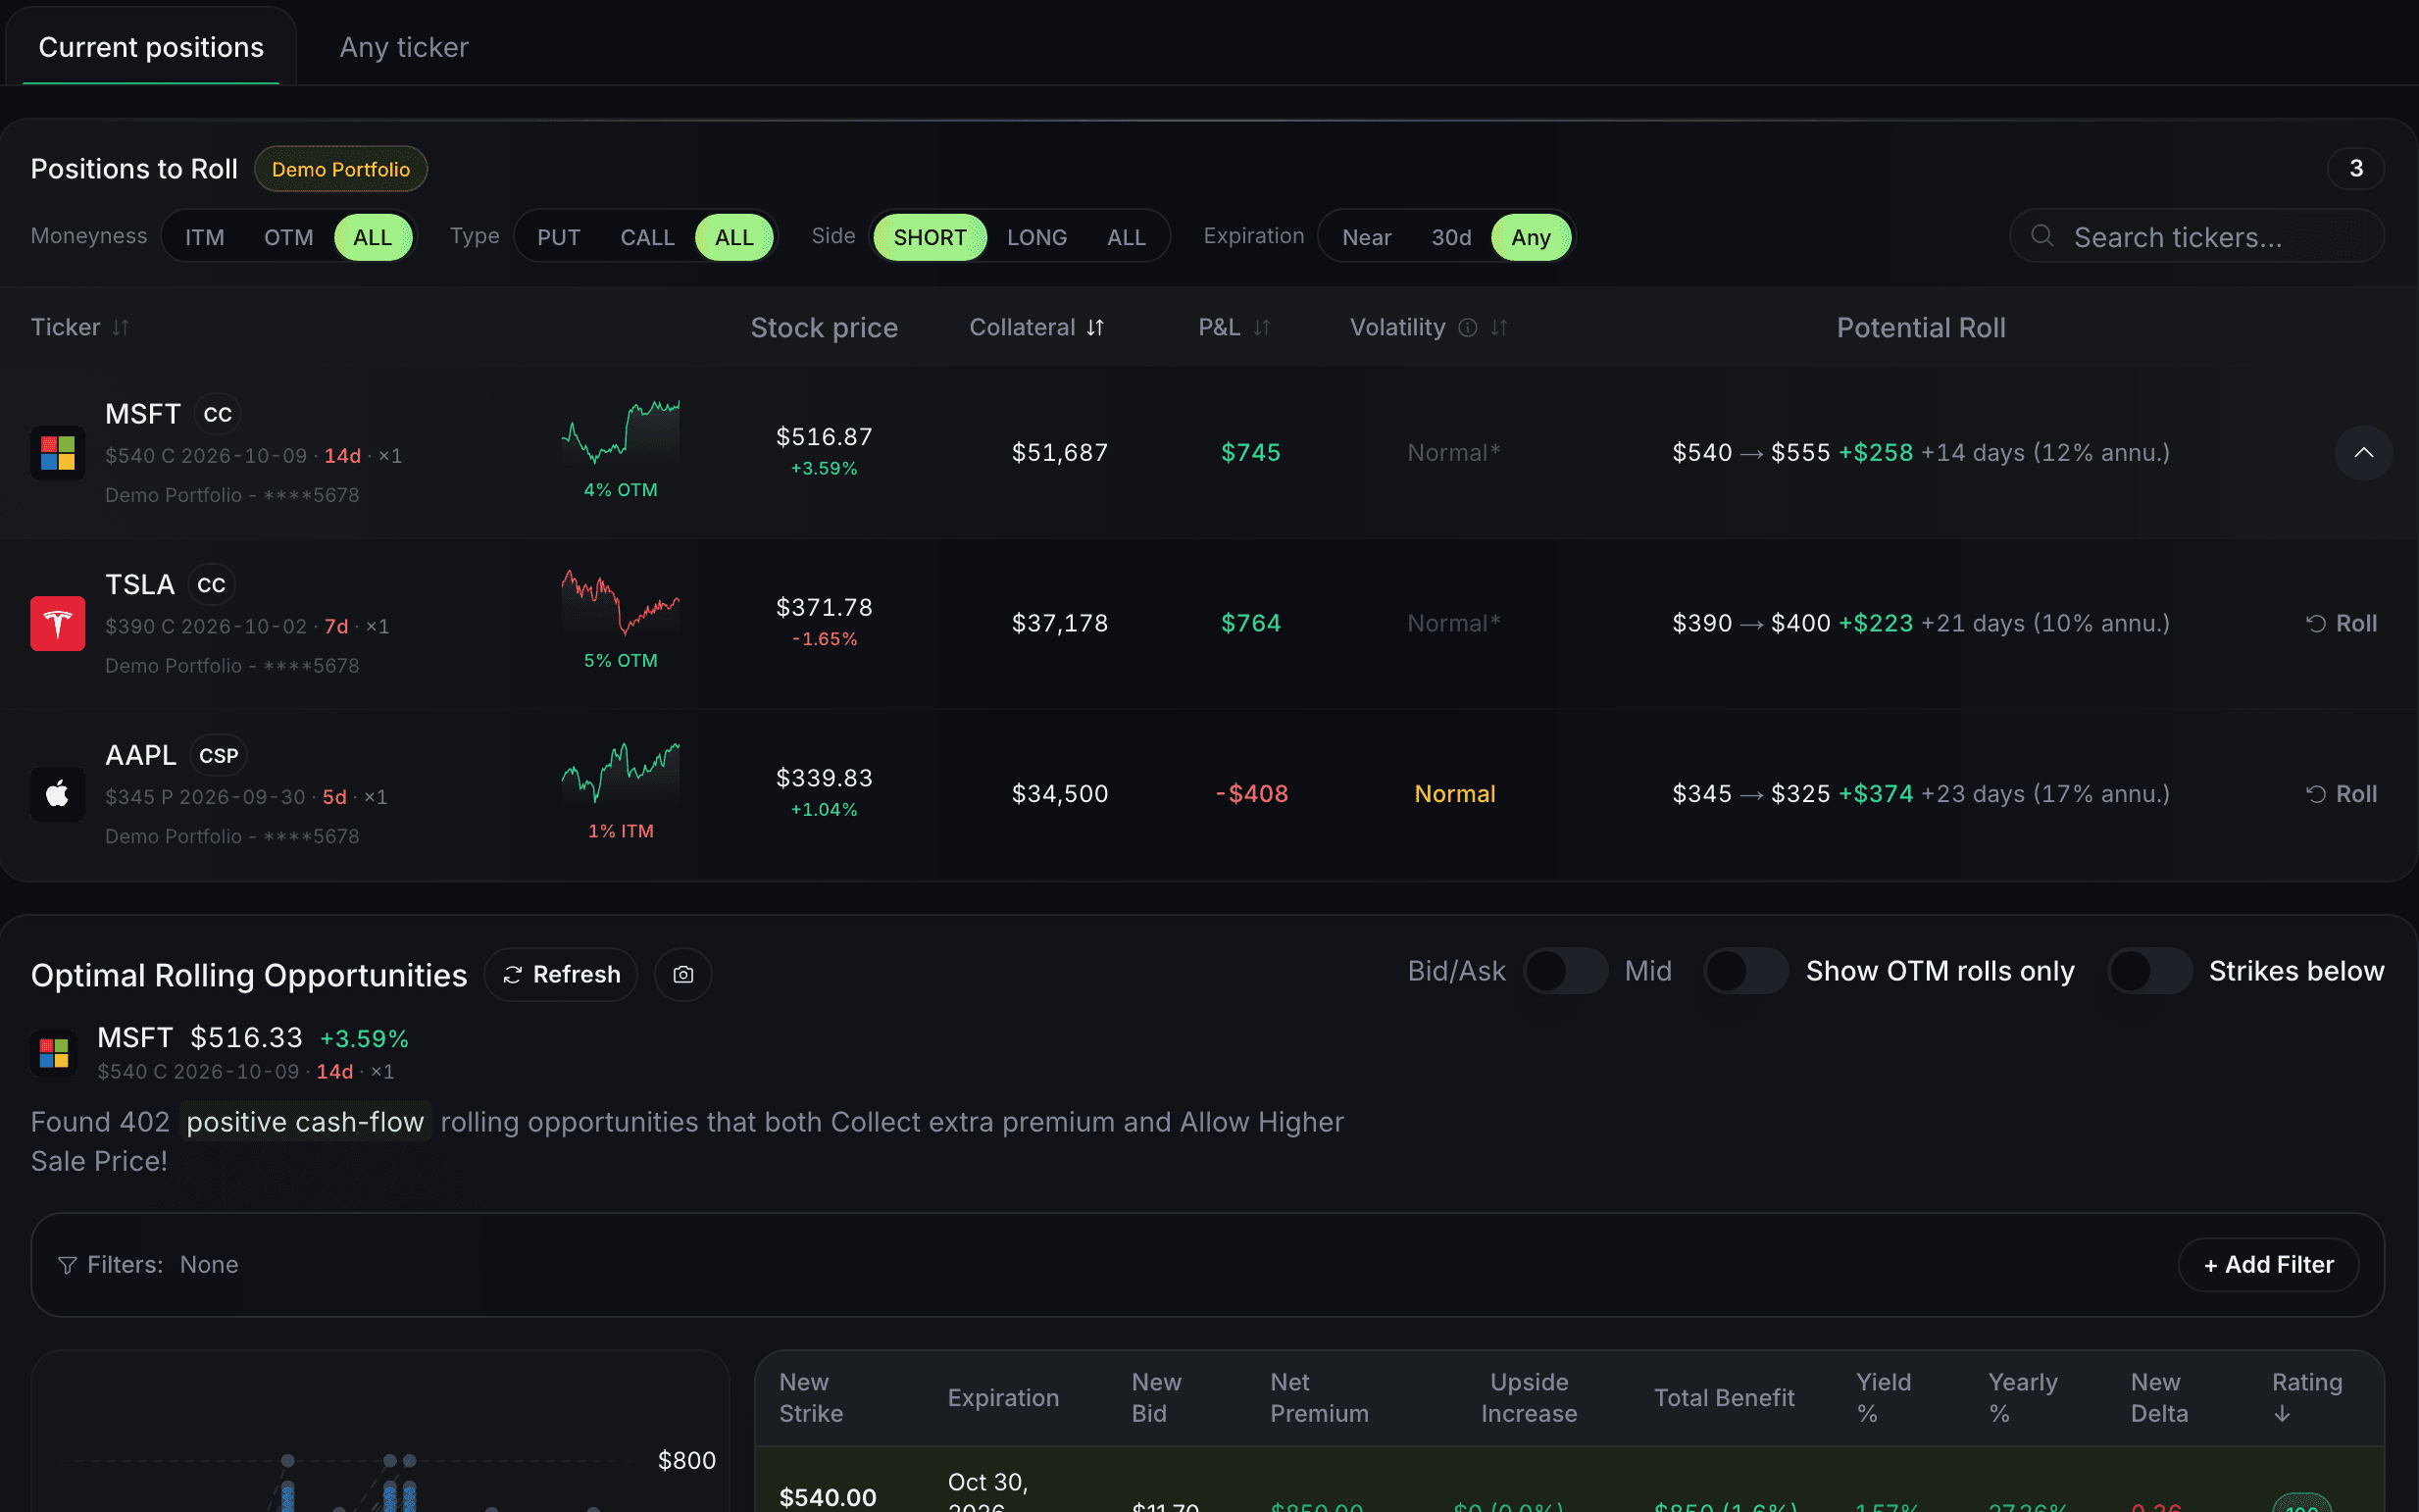
Task: Sort by P&L arrows icon
Action: 1262,328
